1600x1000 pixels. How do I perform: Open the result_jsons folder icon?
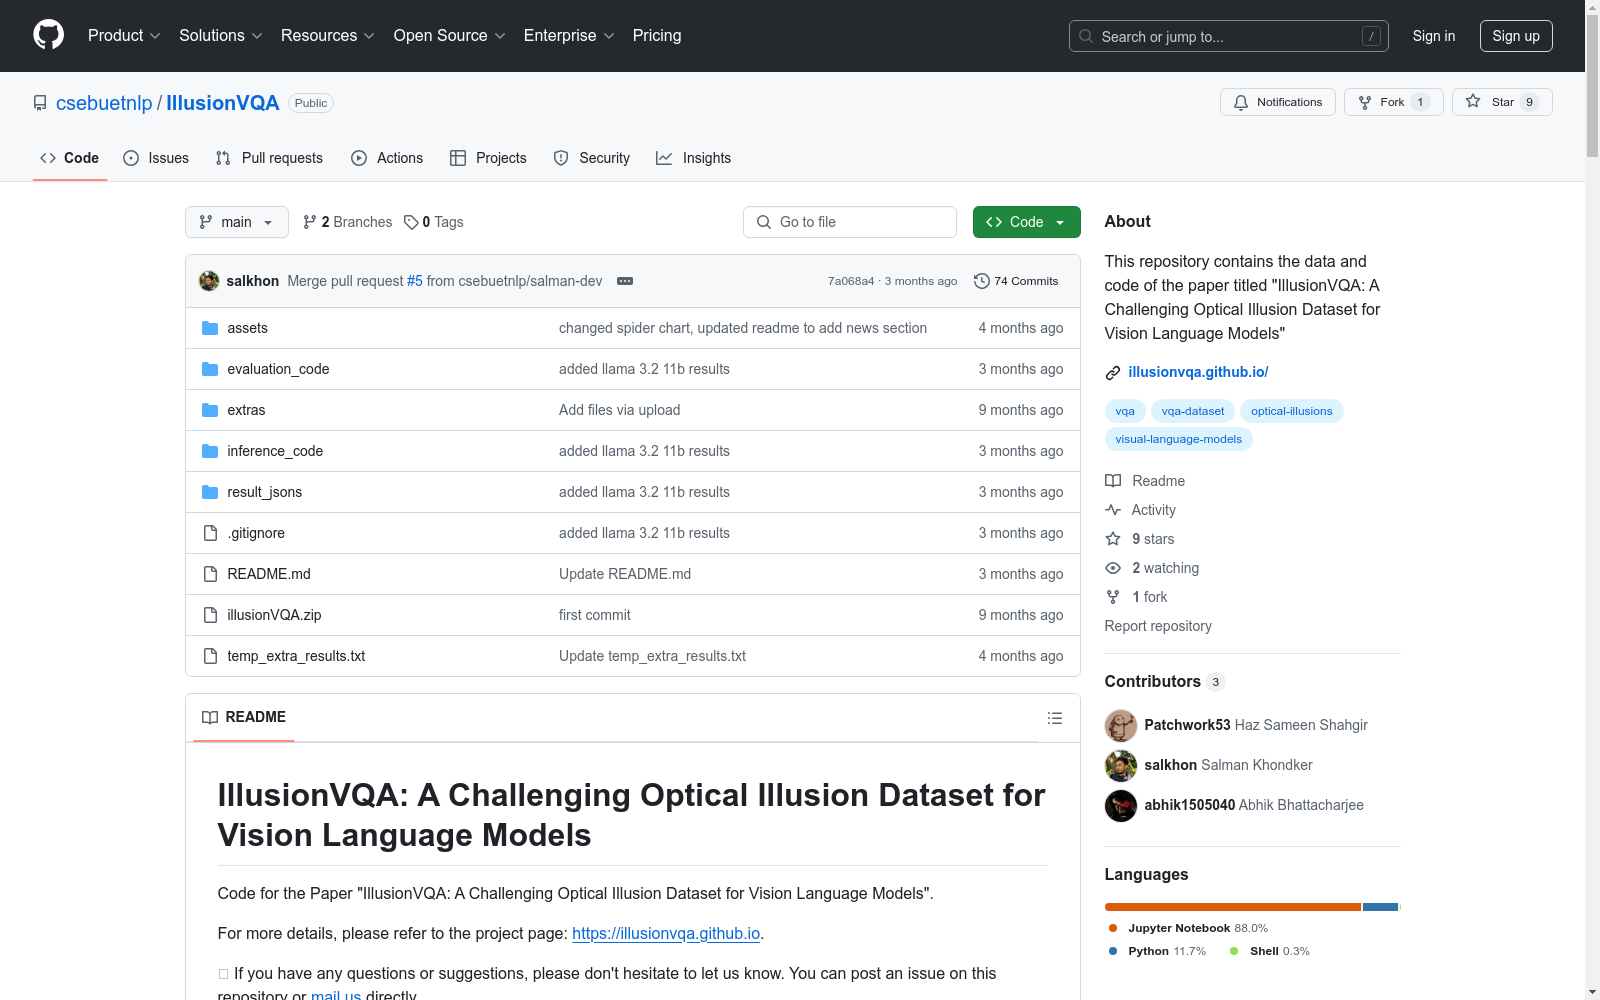click(x=210, y=492)
